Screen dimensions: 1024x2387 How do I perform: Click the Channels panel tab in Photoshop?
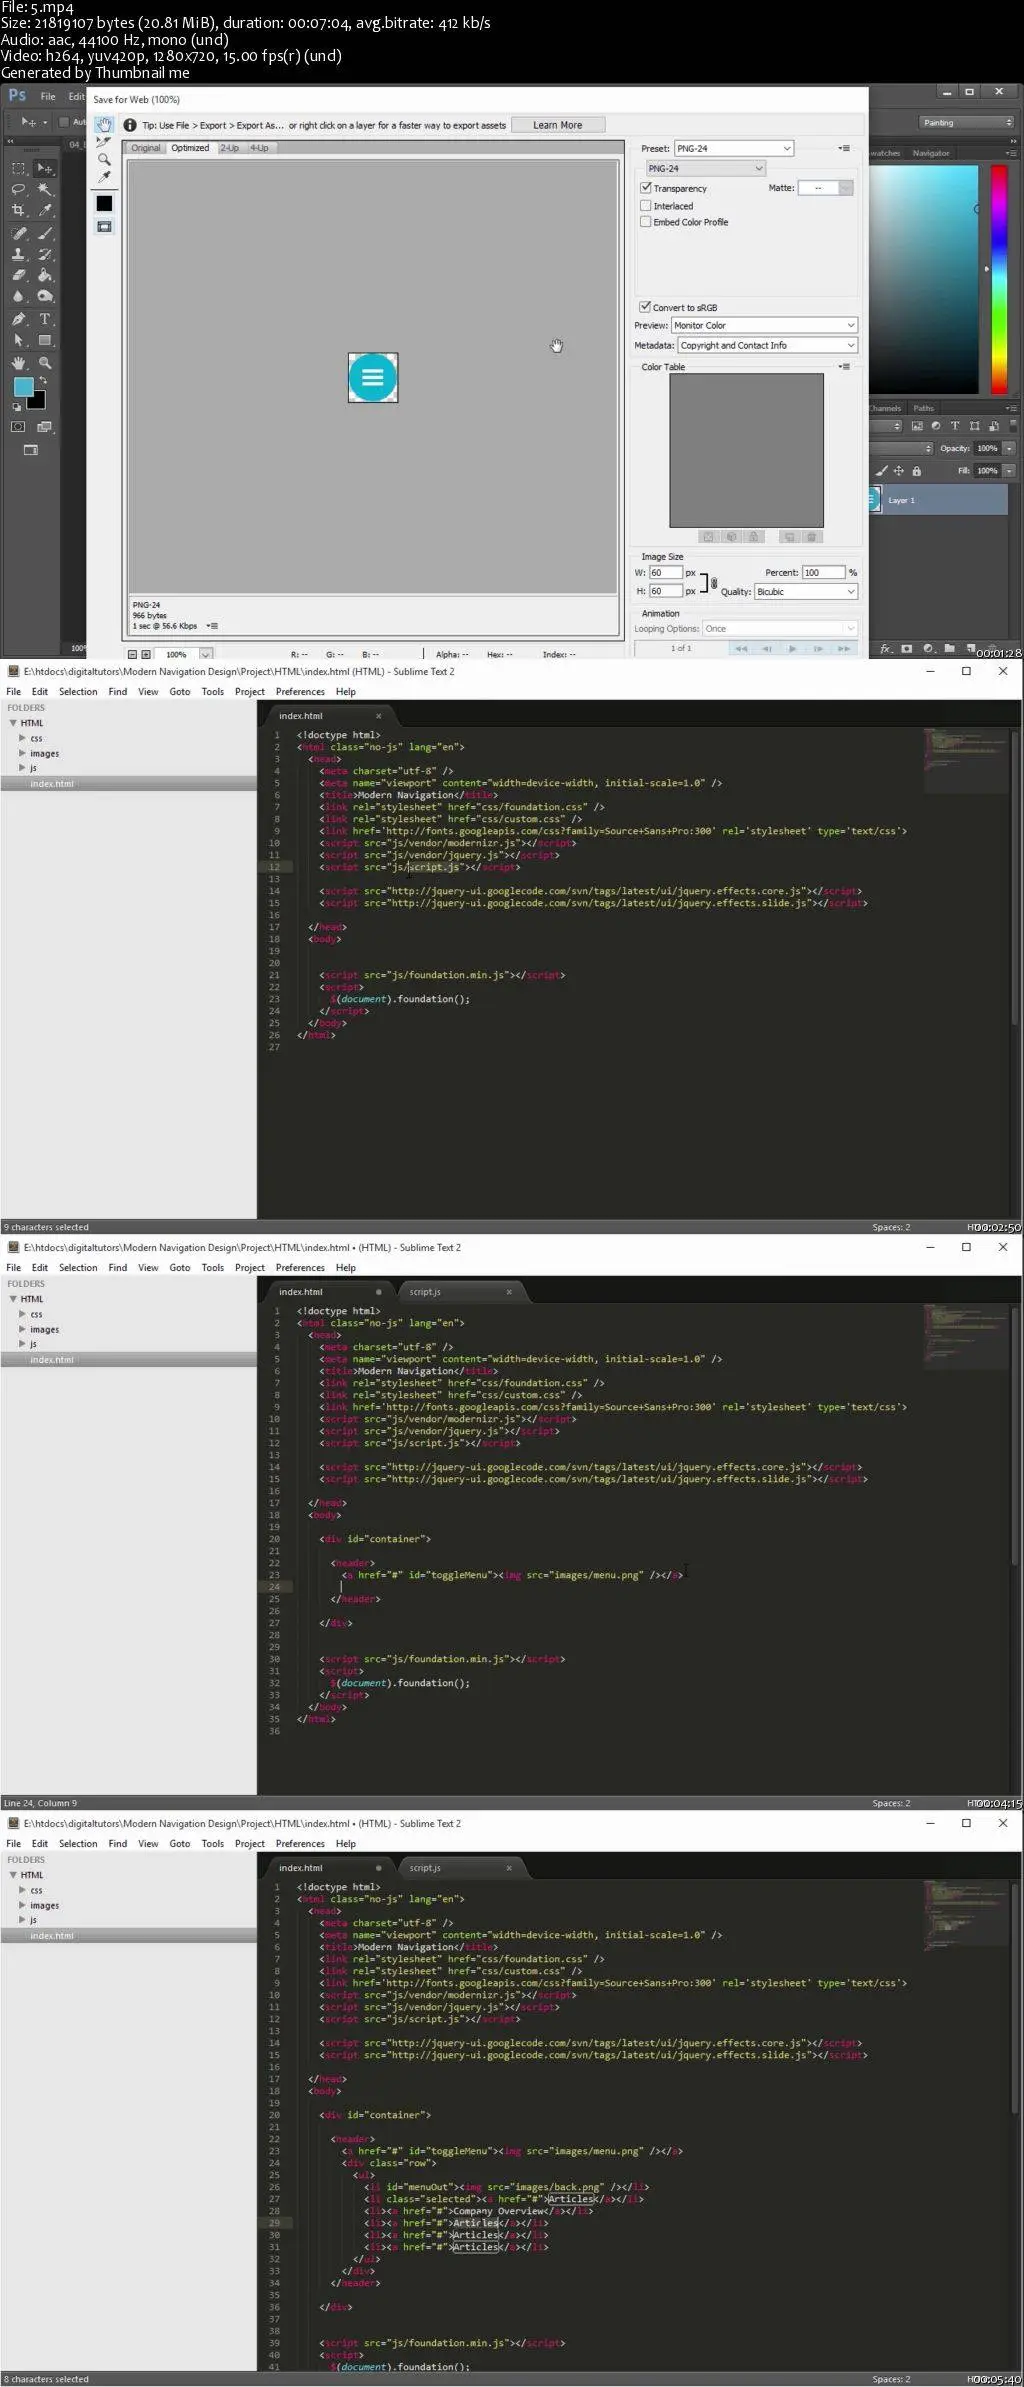pos(885,408)
